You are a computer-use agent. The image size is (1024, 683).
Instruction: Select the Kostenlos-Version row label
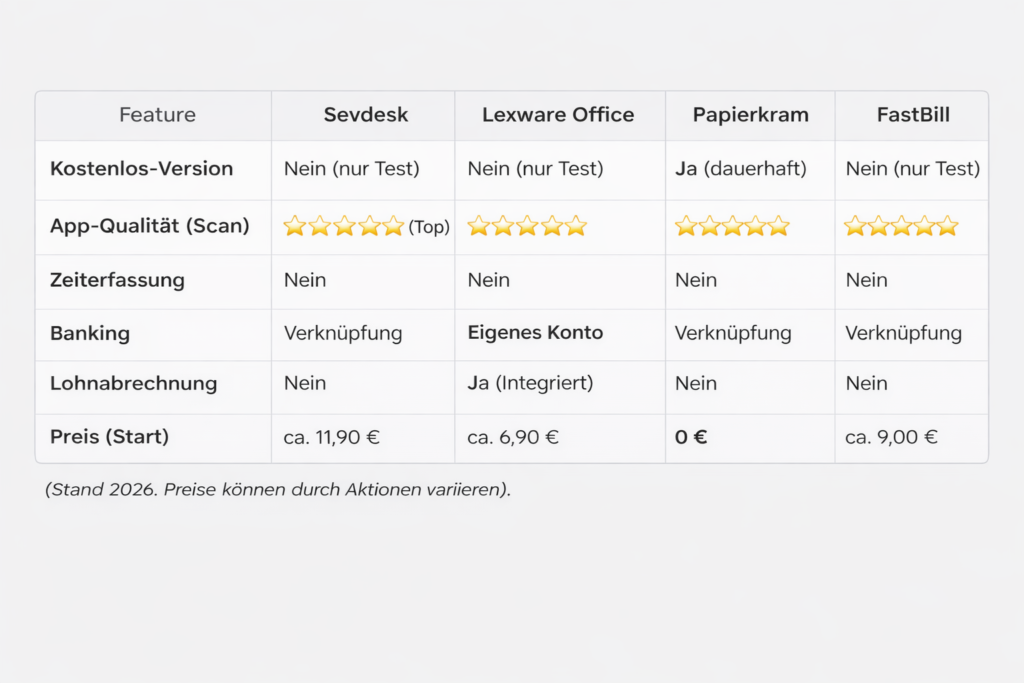141,169
